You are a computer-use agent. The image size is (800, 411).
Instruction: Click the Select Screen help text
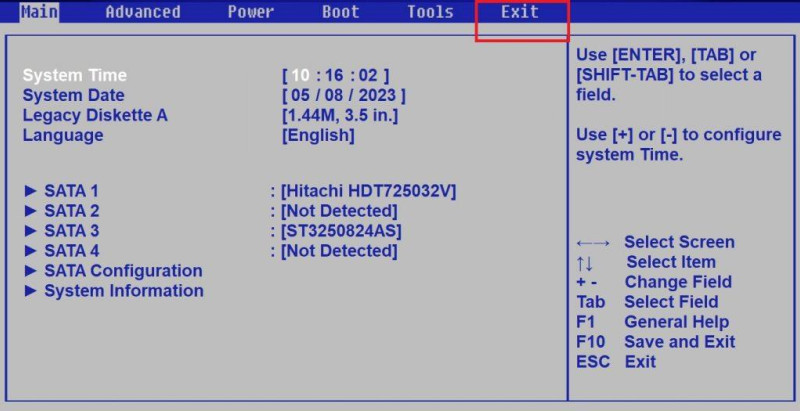click(680, 242)
